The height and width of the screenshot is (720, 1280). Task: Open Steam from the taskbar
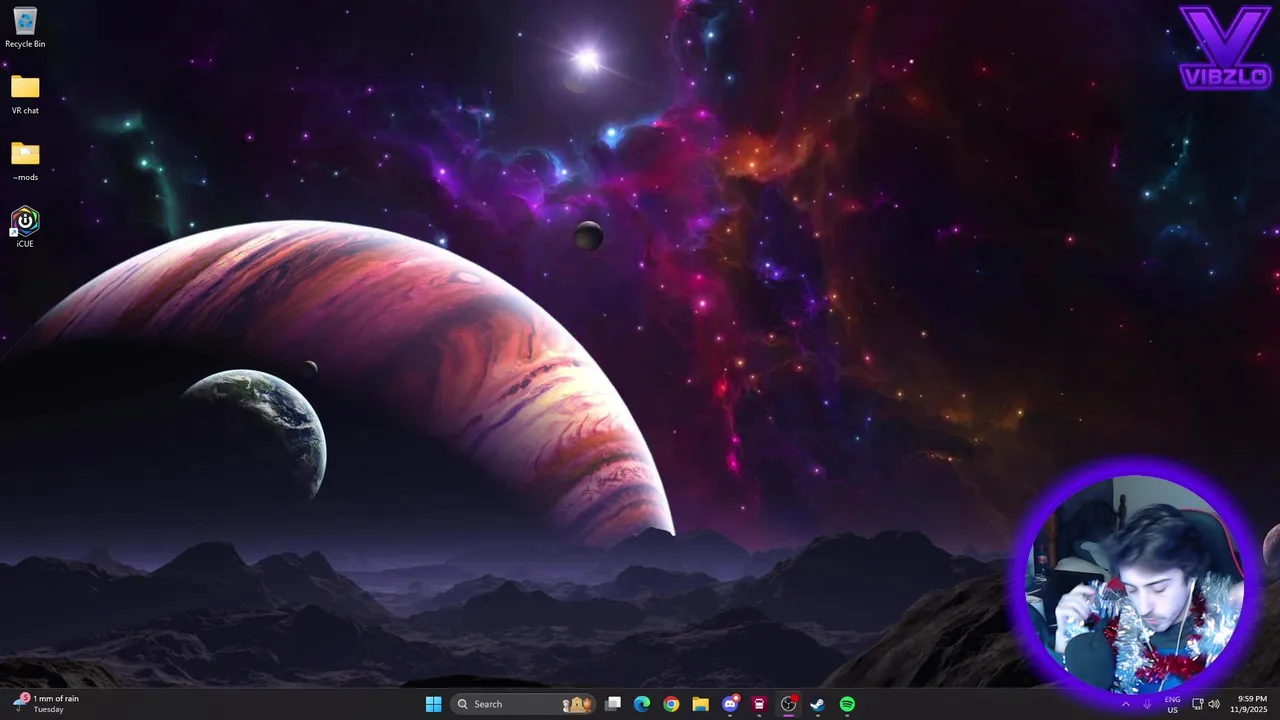817,704
